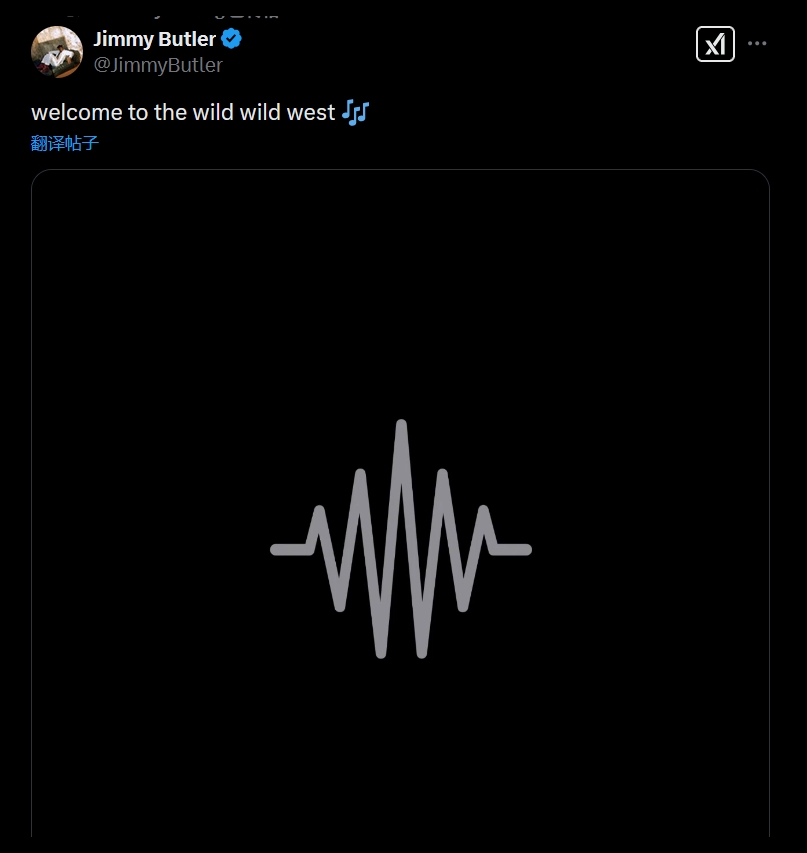Click the @JimmyButler handle
This screenshot has width=807, height=853.
[x=158, y=65]
